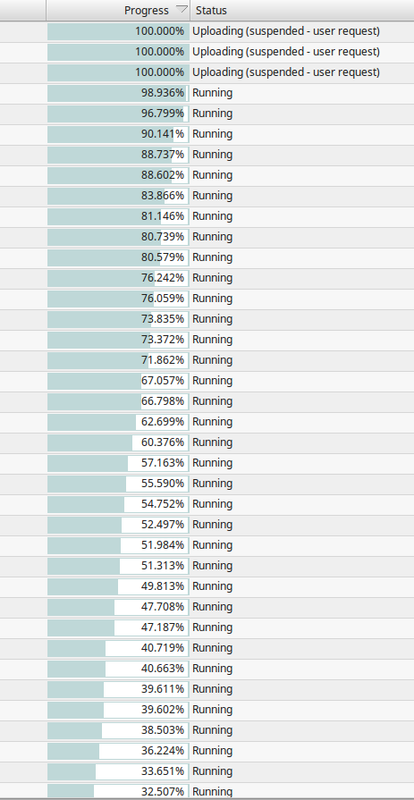Viewport: 414px width, 800px height.
Task: Click Running status beside 47.708%
Action: pyautogui.click(x=212, y=607)
